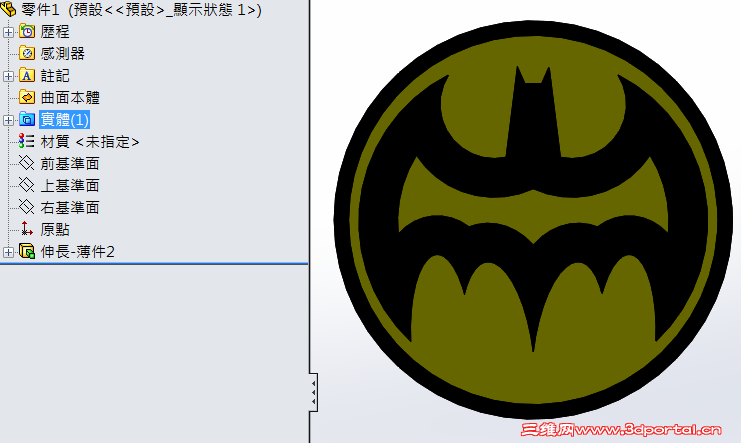Viewport: 741px width, 443px height.
Task: Select the 上基準面 label
Action: (x=70, y=185)
